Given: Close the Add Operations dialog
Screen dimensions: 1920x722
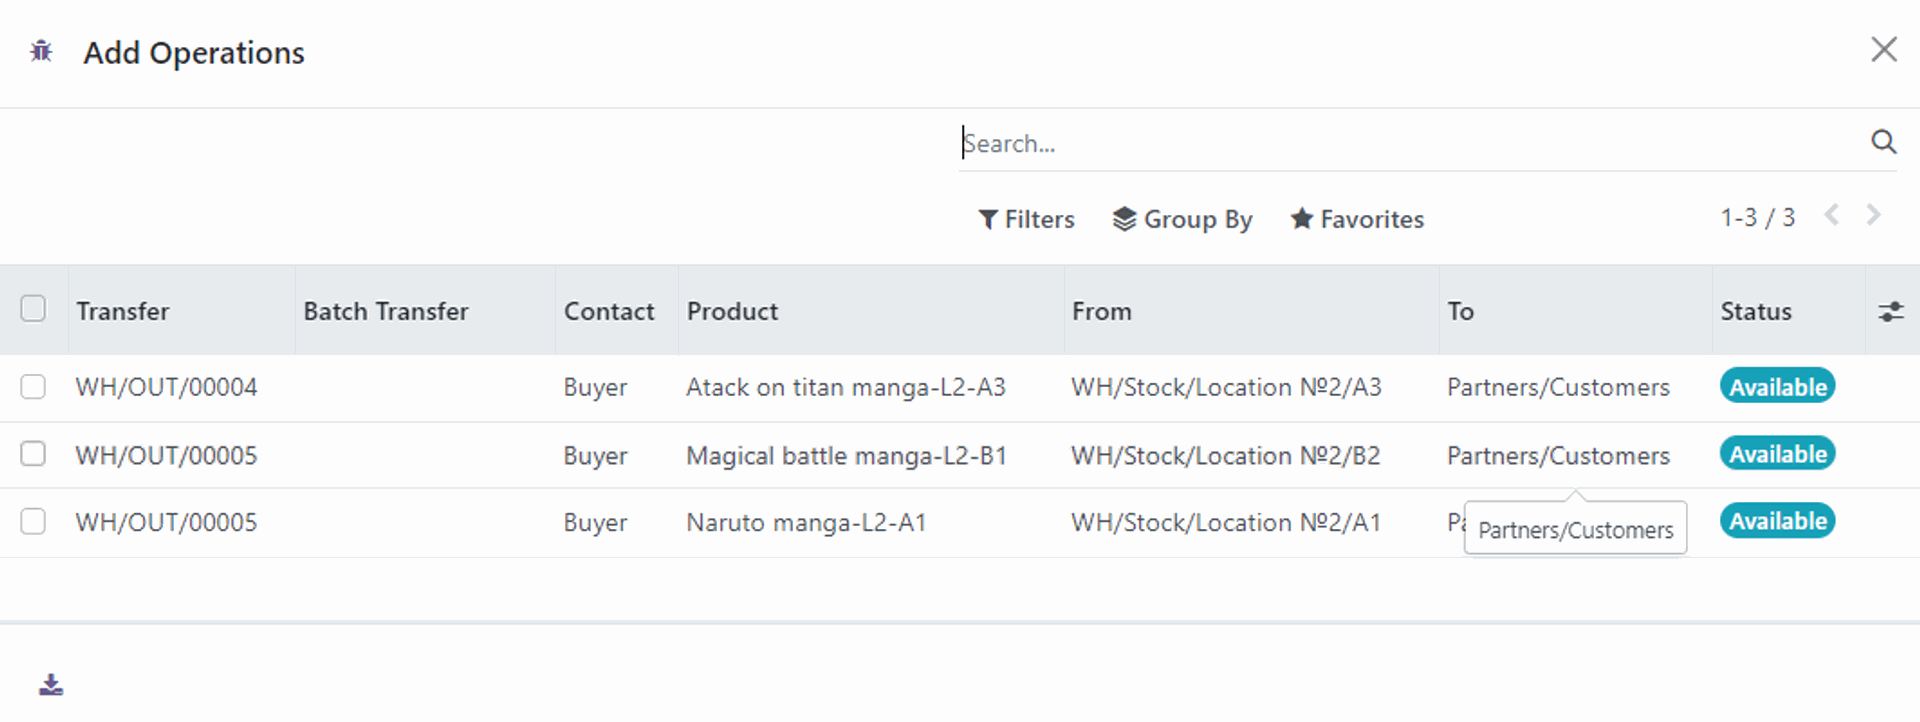Looking at the screenshot, I should coord(1883,50).
